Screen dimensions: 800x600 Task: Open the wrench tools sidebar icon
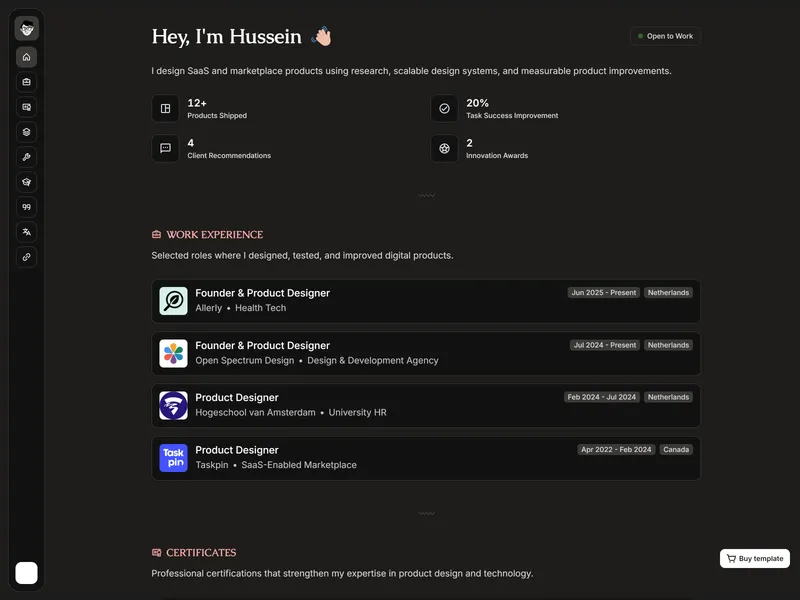[x=27, y=157]
